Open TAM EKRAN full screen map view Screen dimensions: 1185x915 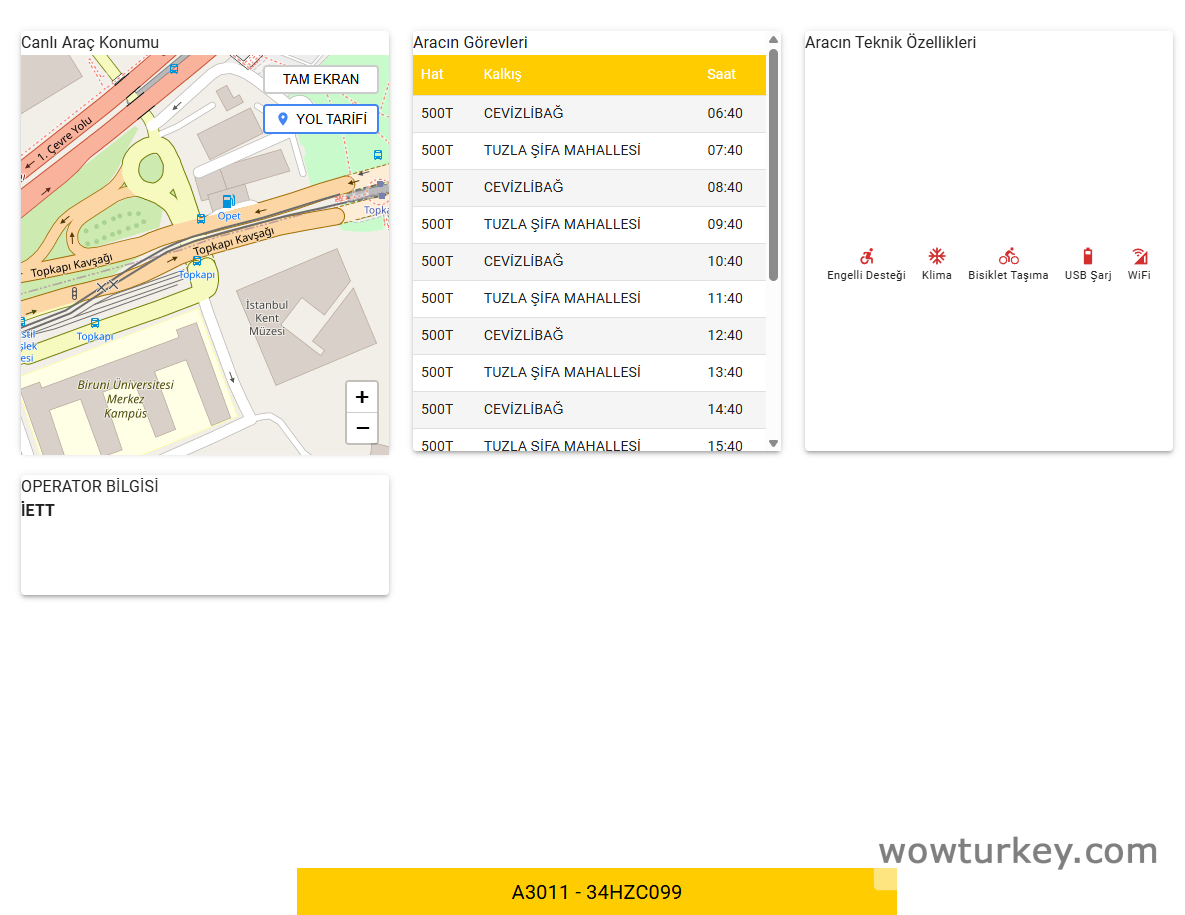pyautogui.click(x=320, y=79)
